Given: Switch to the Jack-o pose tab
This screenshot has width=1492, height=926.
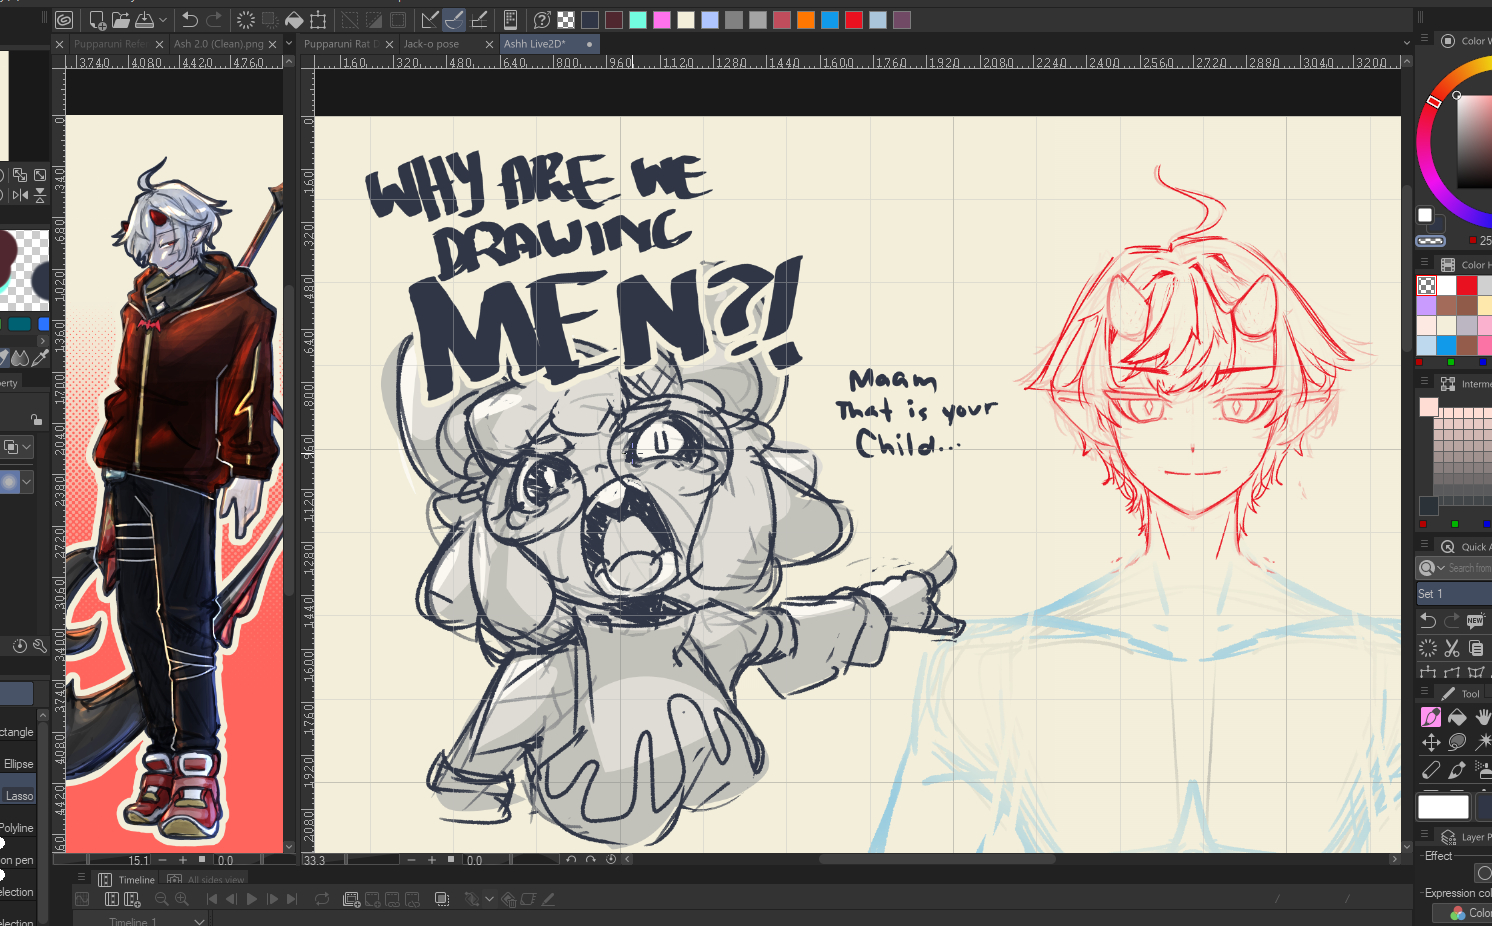Looking at the screenshot, I should point(432,44).
